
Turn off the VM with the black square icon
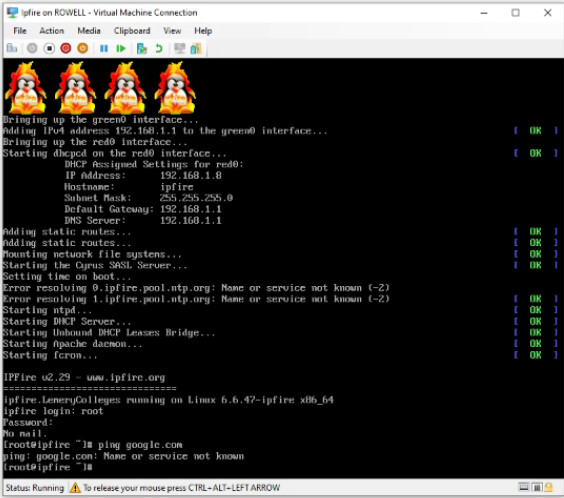point(49,48)
